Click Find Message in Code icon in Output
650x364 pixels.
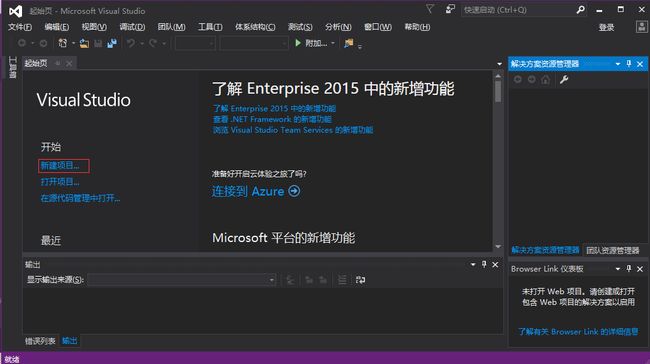(x=290, y=280)
